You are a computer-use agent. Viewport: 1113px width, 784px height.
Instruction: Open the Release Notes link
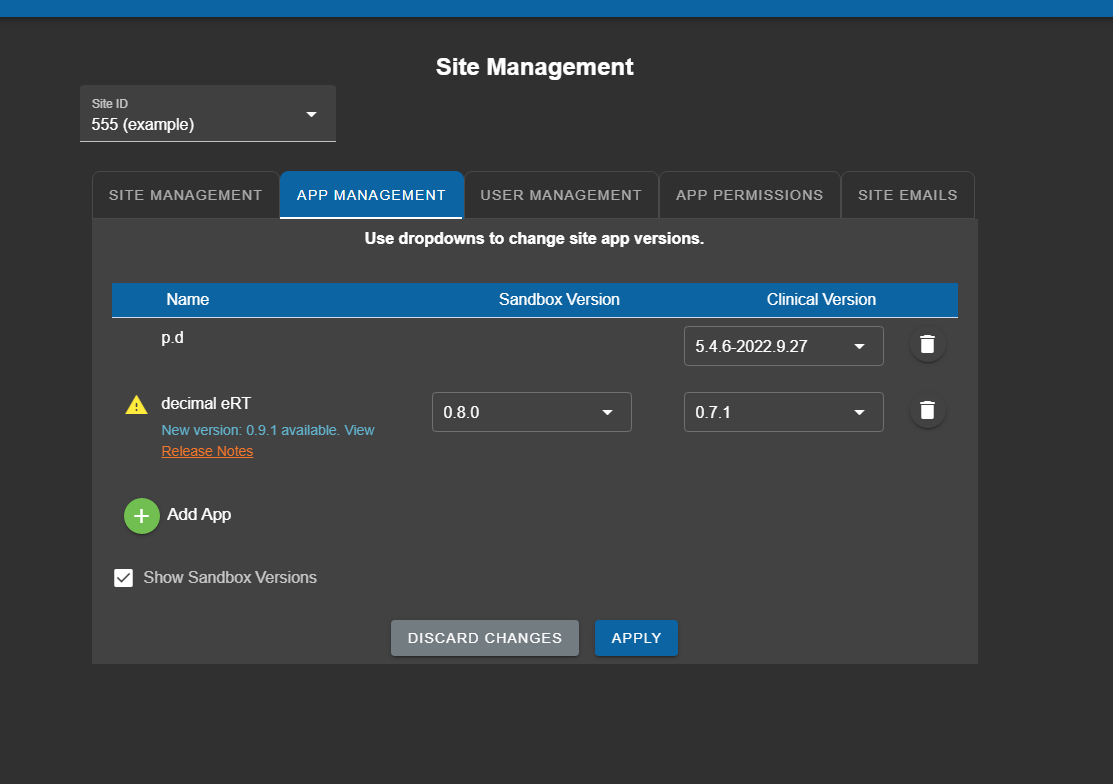(x=207, y=451)
